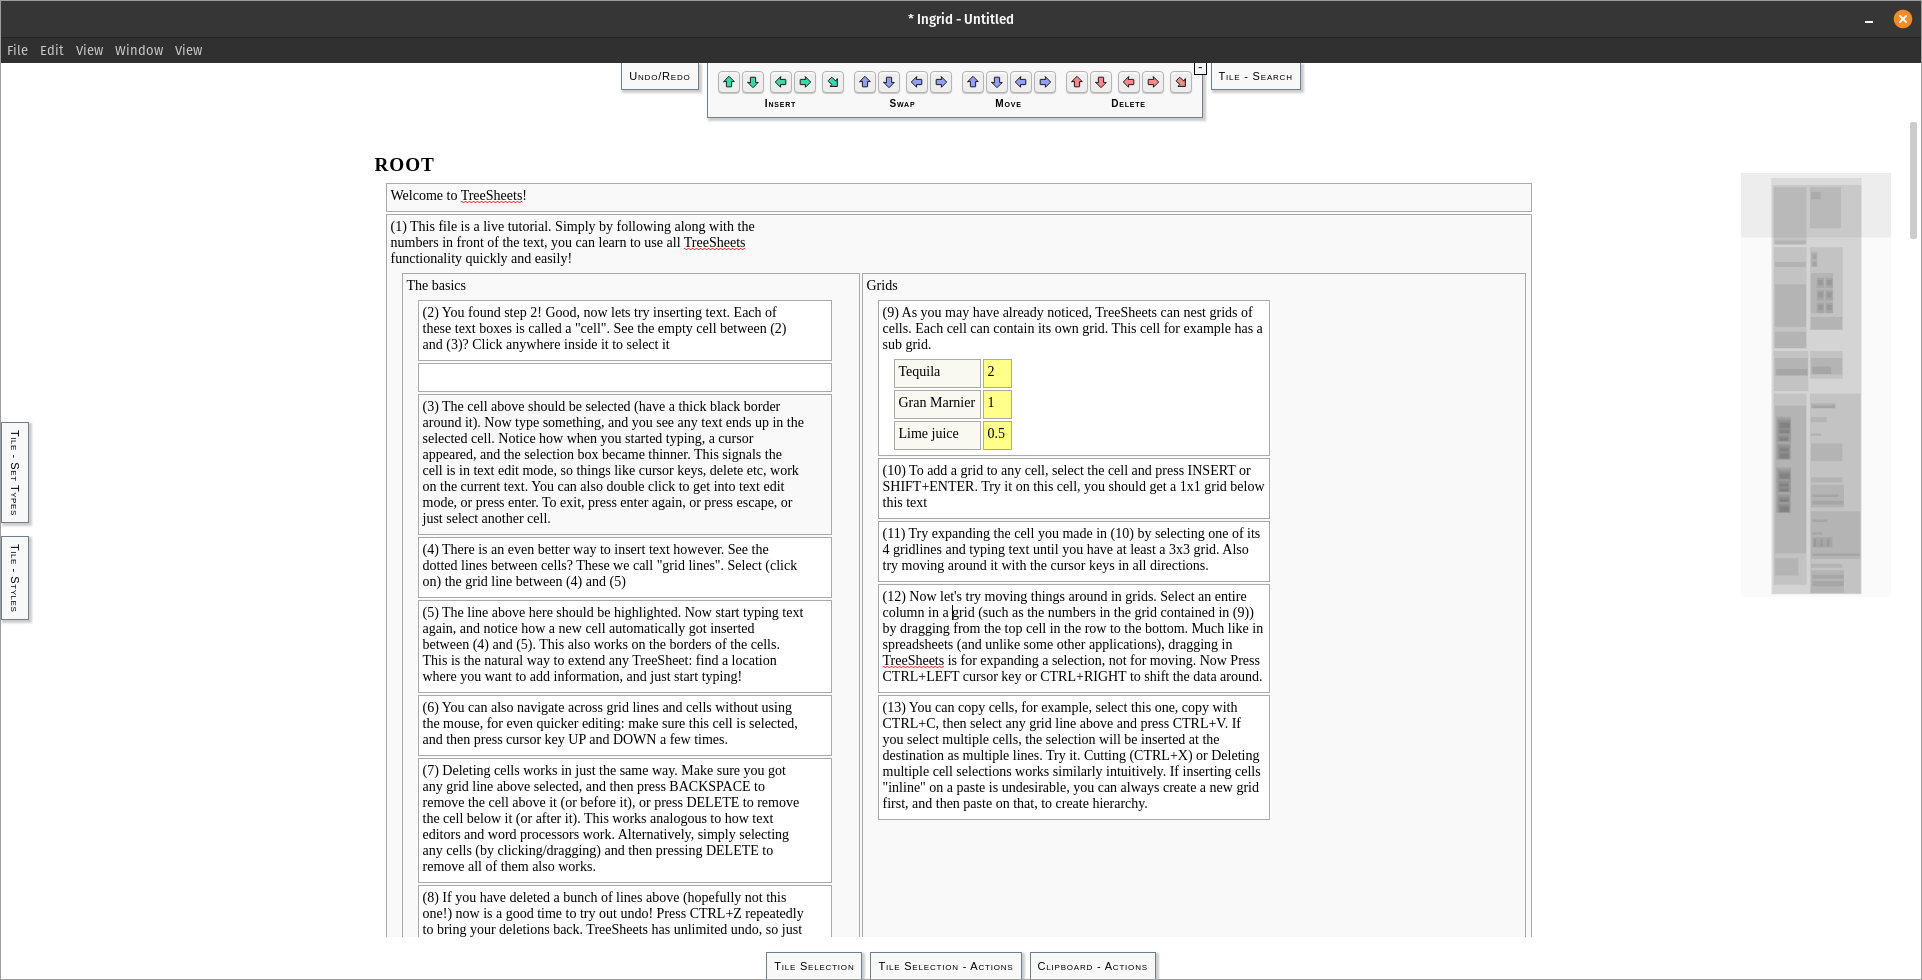Click the Swap left arrow
Screen dimensions: 1922x980
(x=917, y=82)
